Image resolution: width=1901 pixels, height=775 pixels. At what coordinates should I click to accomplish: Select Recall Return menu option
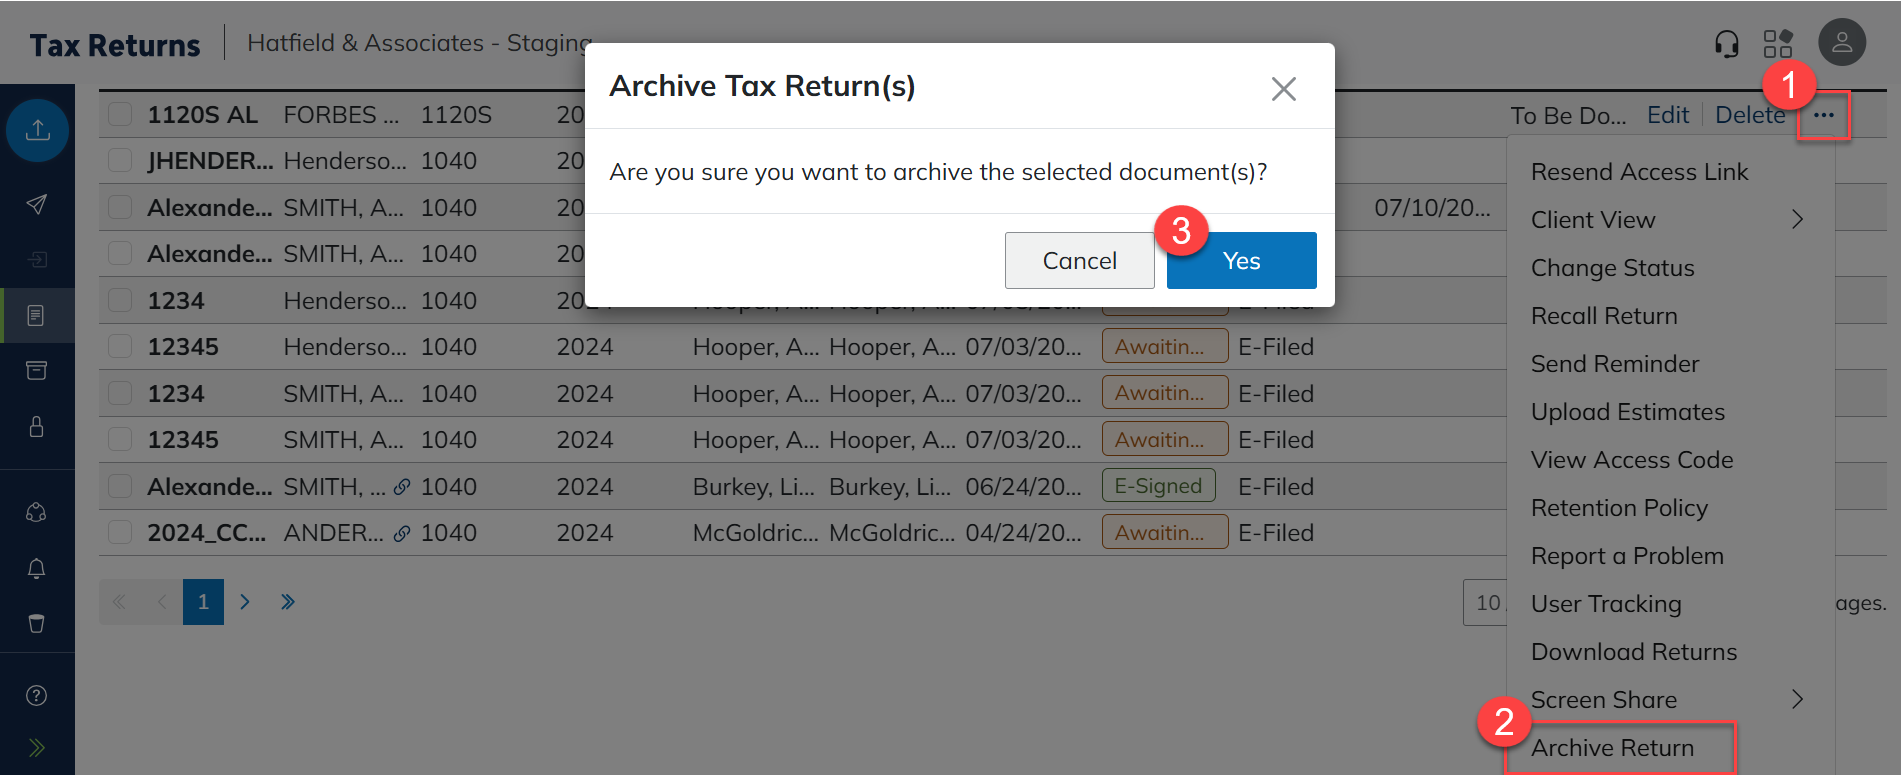[1604, 316]
